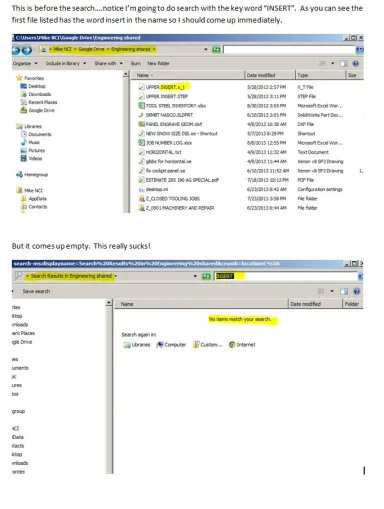Search again in Libraries
Viewport: 384px width, 509px height.
(x=137, y=345)
